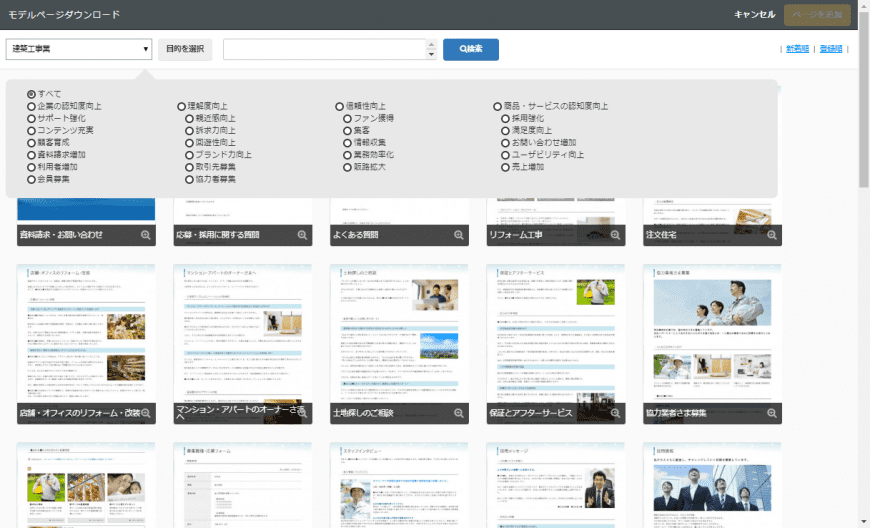Click the blue 検索 search button
Viewport: 870px width, 528px height.
(x=471, y=49)
